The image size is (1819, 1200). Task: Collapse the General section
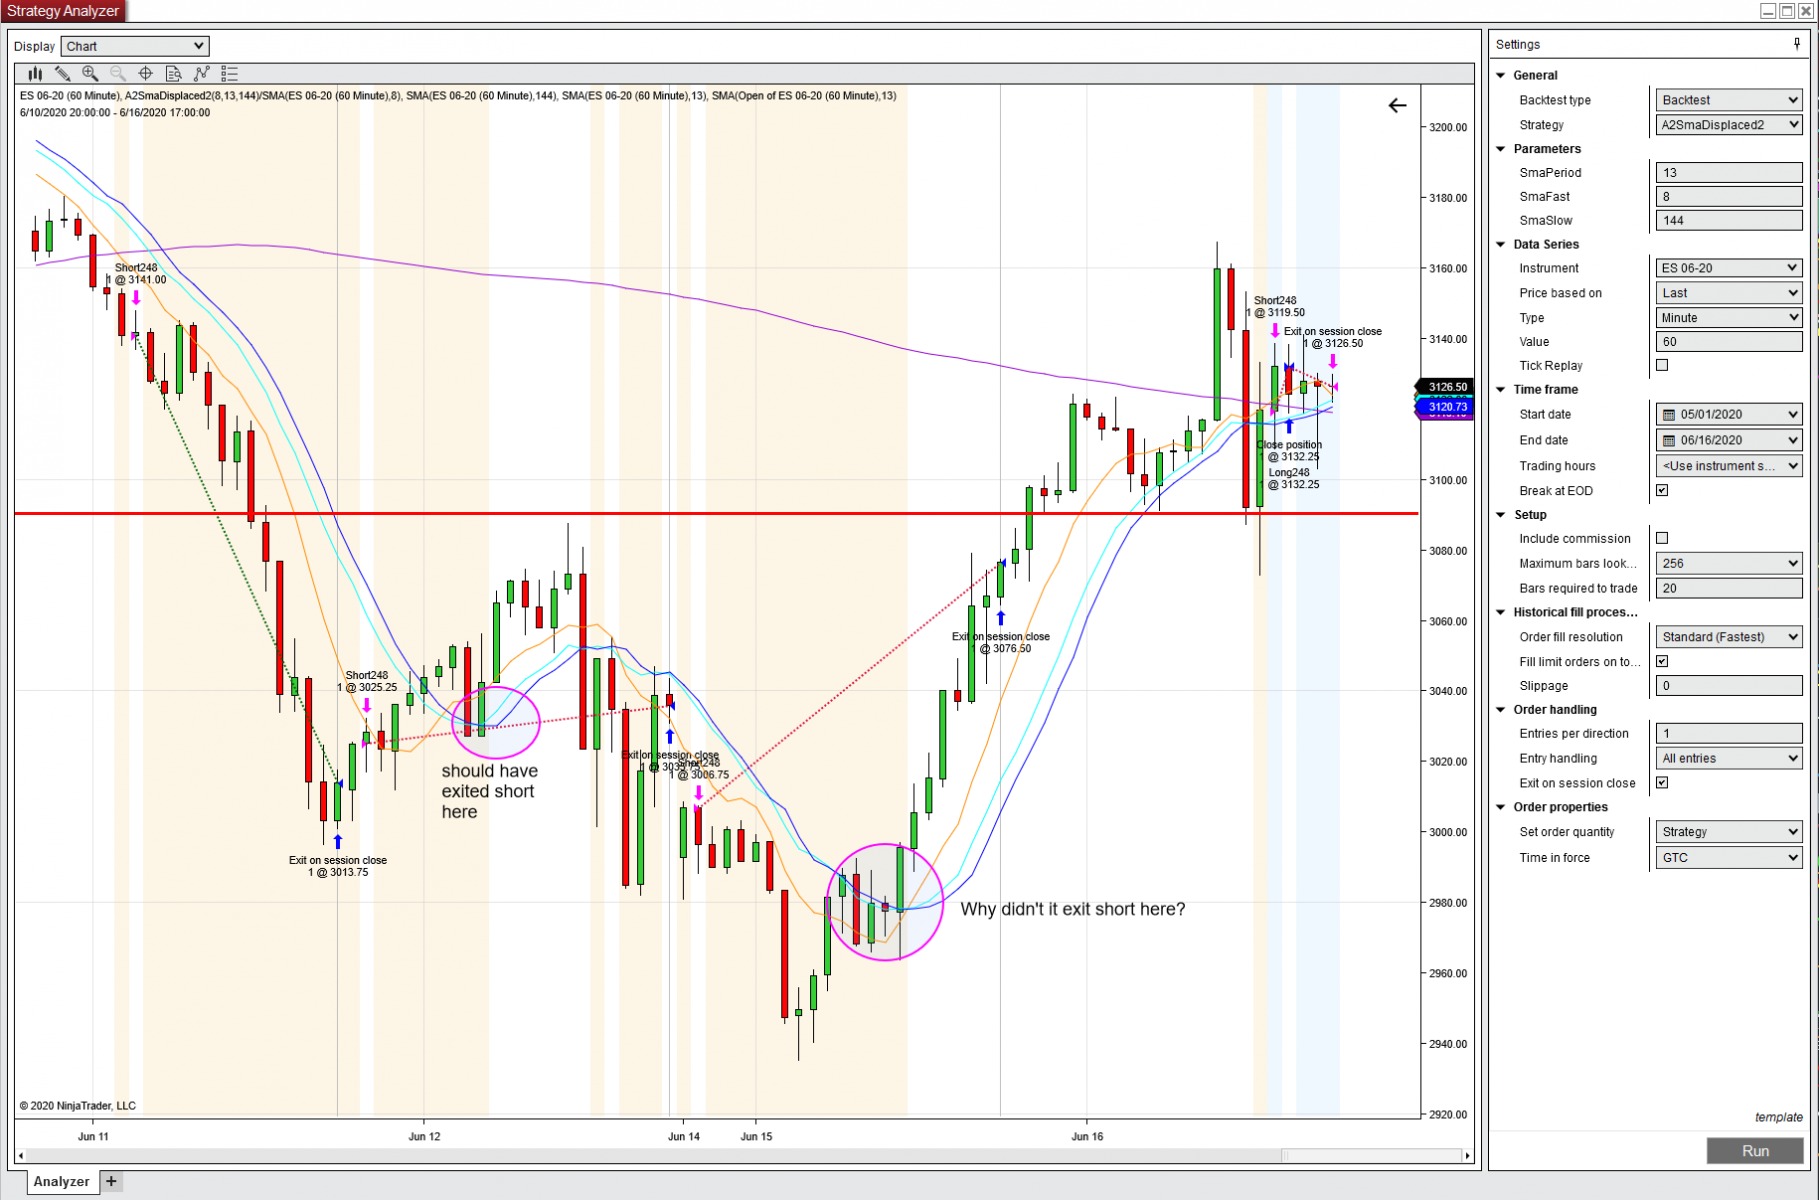tap(1501, 75)
